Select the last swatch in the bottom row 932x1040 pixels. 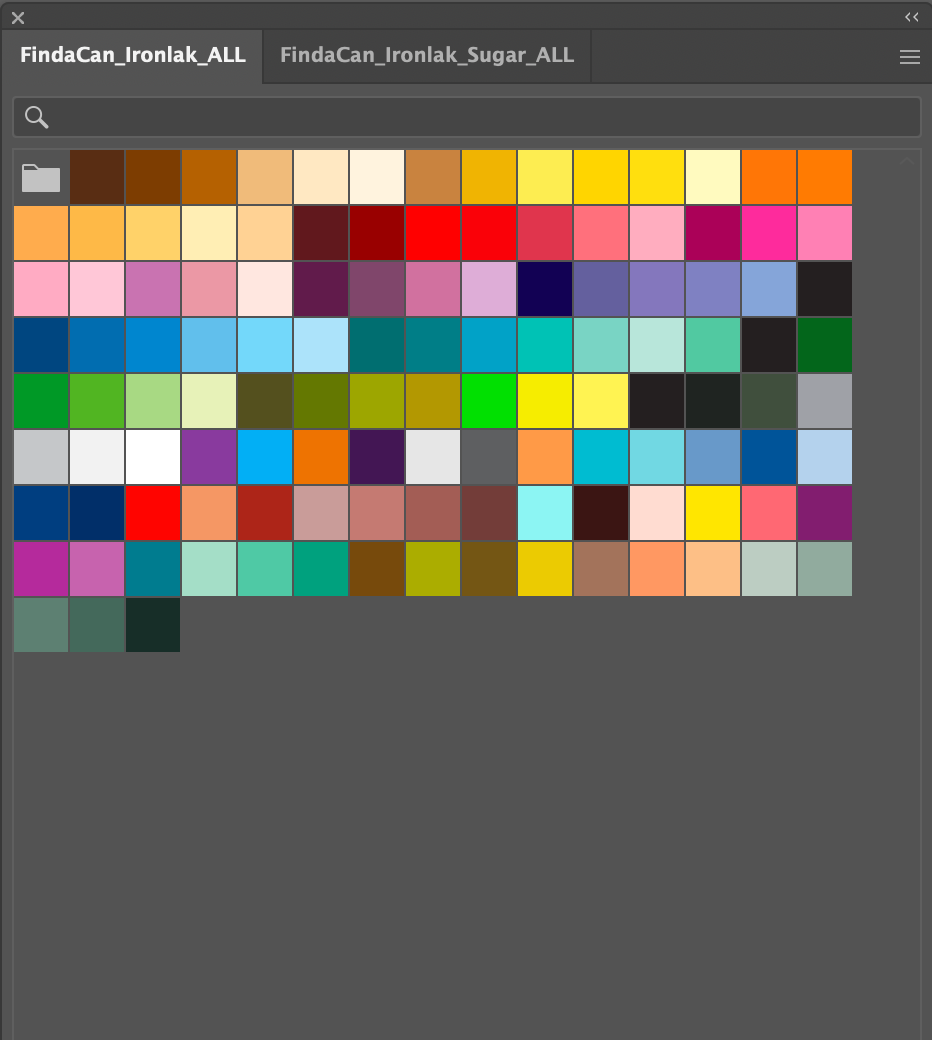point(153,625)
